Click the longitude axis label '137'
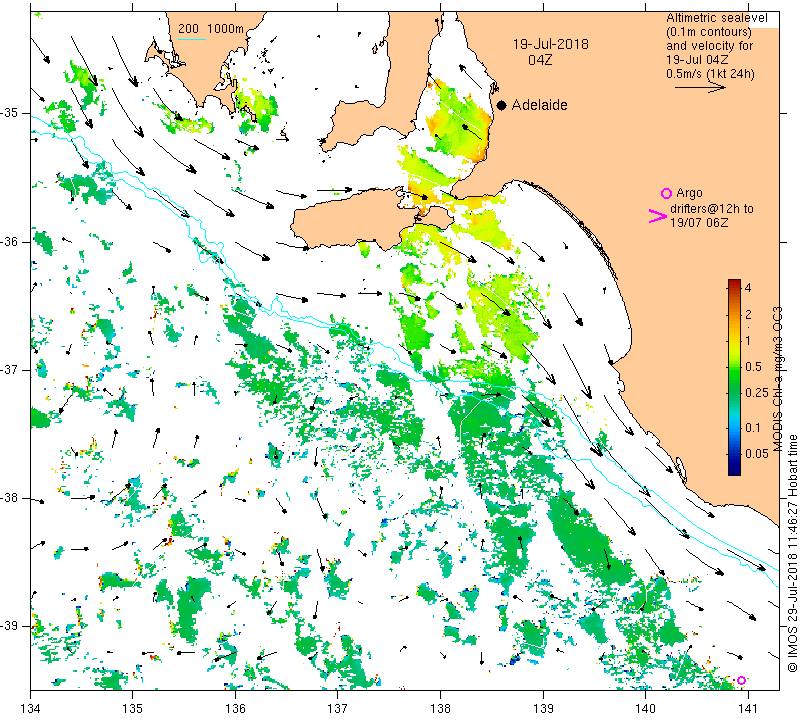The image size is (800, 720). click(338, 708)
